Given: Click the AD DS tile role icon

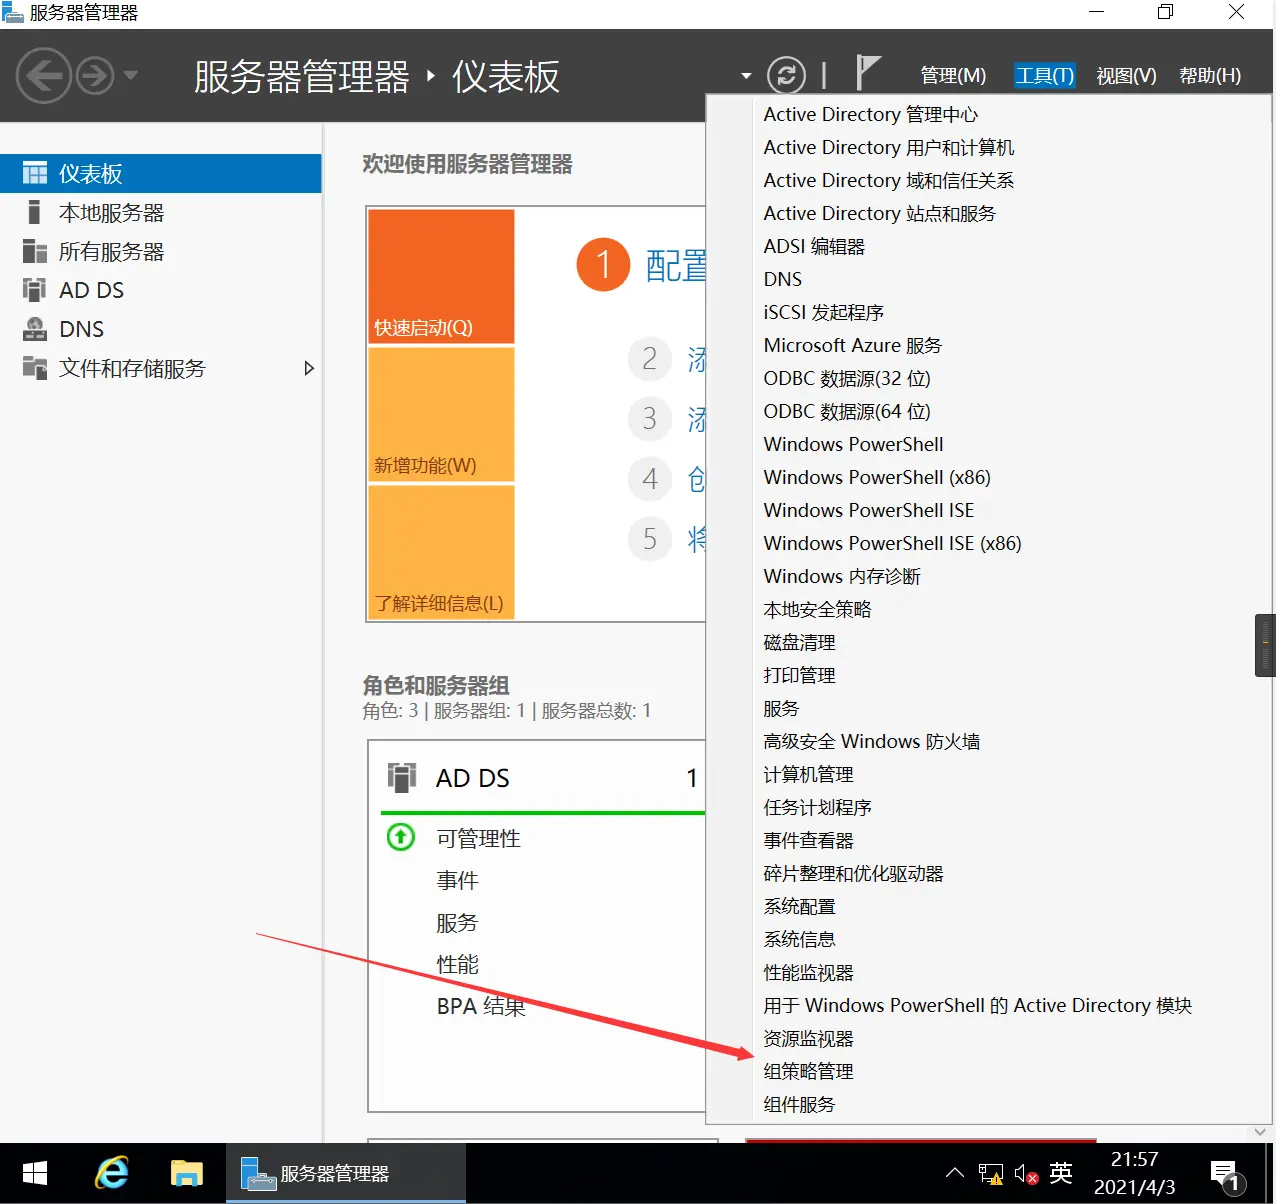Looking at the screenshot, I should (x=402, y=777).
